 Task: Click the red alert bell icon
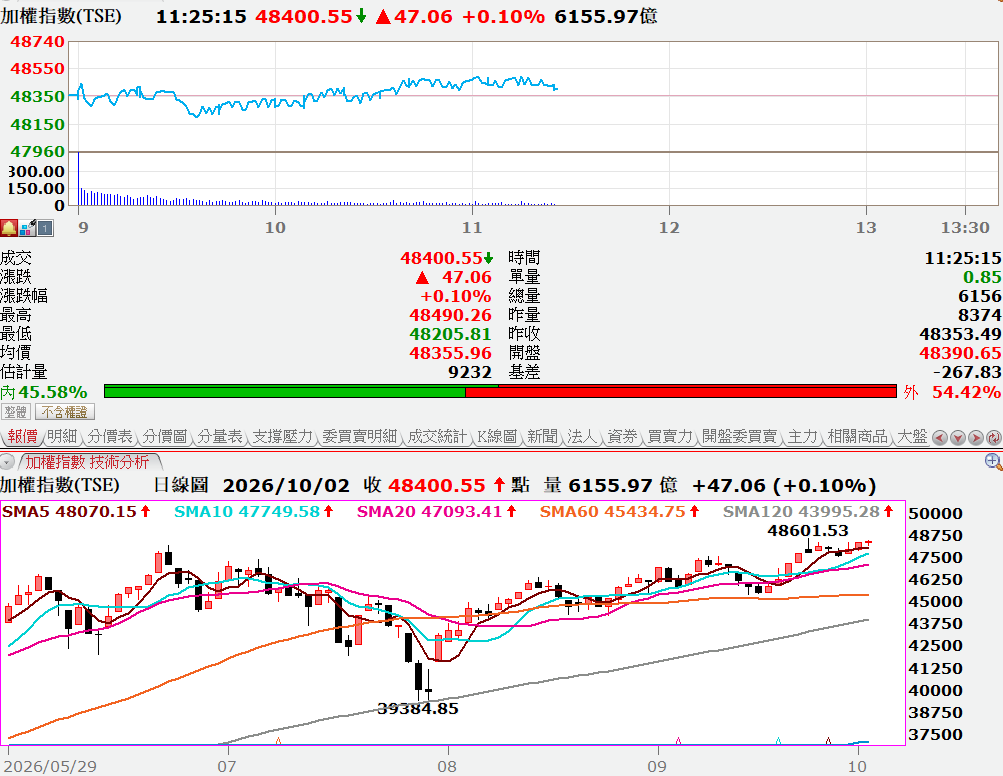click(x=9, y=228)
